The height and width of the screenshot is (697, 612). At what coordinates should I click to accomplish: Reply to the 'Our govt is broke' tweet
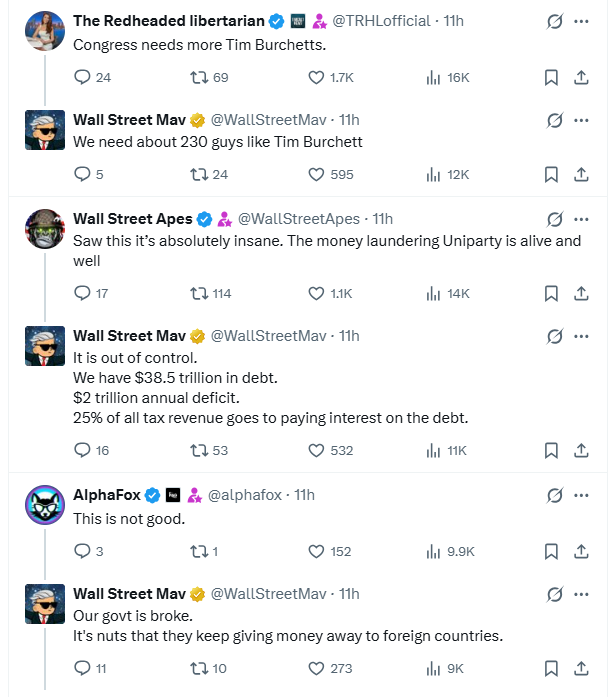click(83, 669)
